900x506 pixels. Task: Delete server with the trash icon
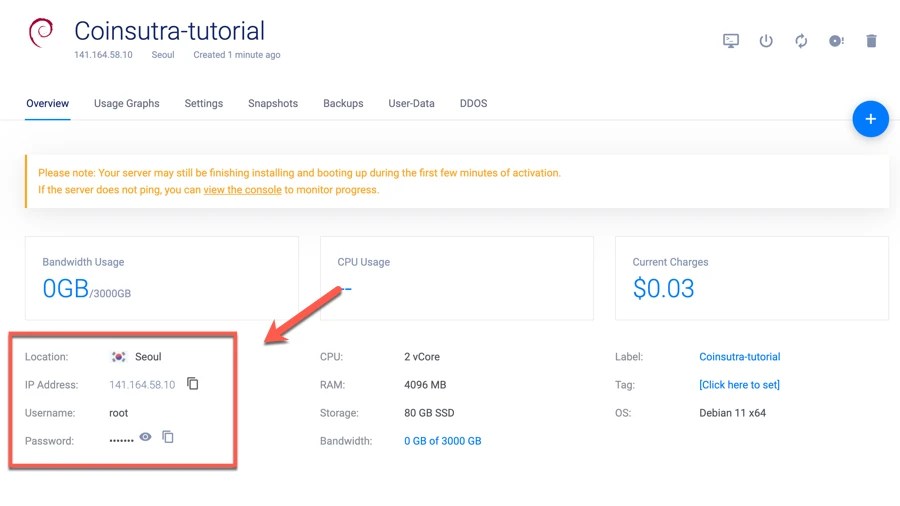point(871,41)
